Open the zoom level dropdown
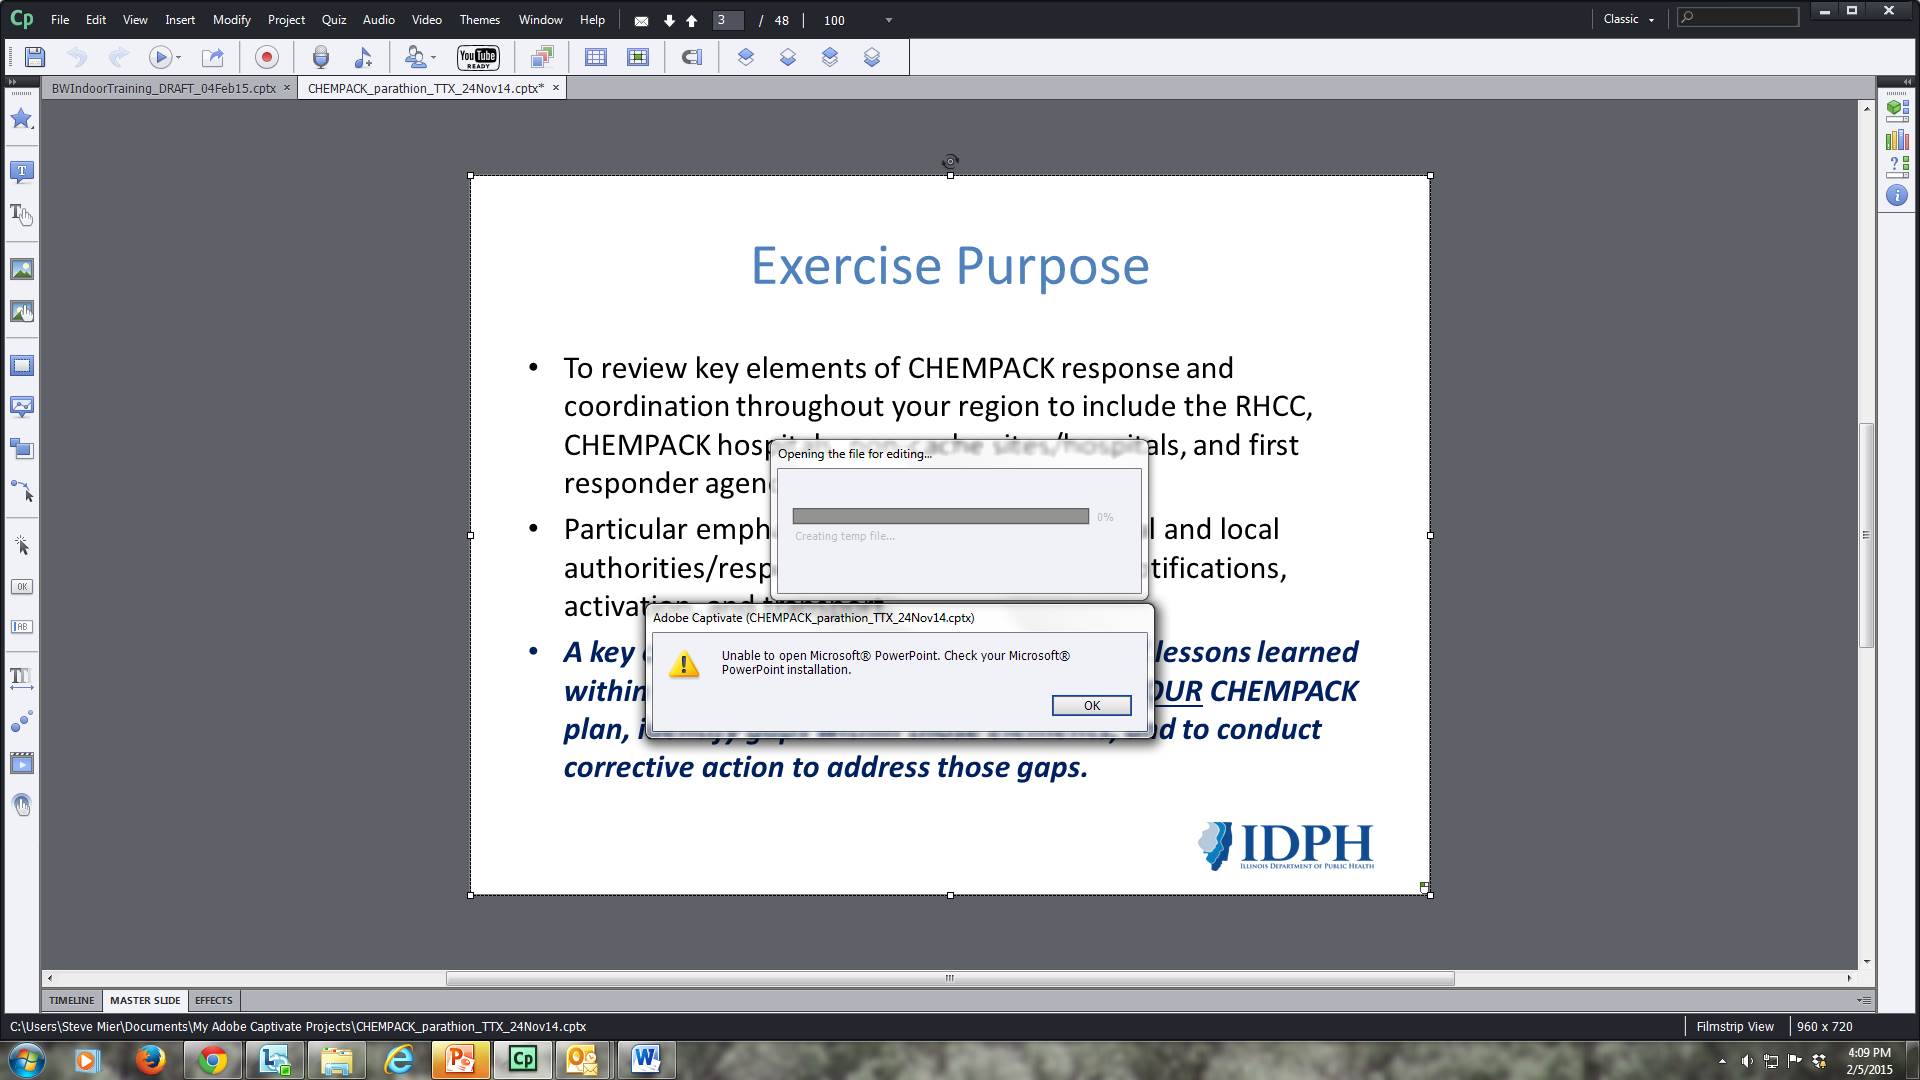Screen dimensions: 1920x1080 point(888,20)
